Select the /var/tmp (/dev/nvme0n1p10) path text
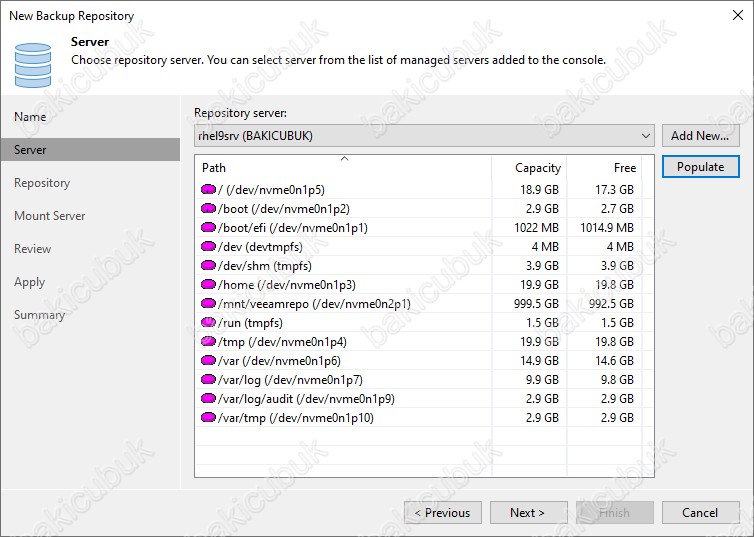This screenshot has height=537, width=754. pyautogui.click(x=296, y=418)
